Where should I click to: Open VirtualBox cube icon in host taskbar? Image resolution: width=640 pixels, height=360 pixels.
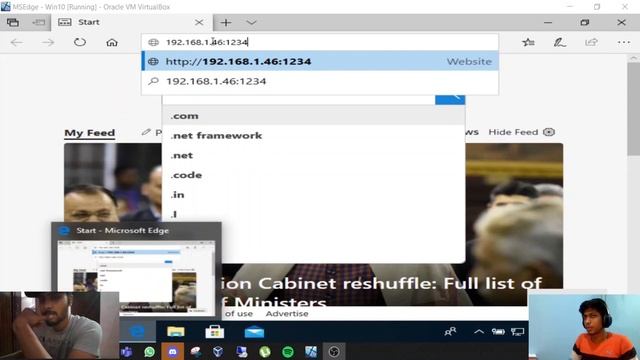218,351
